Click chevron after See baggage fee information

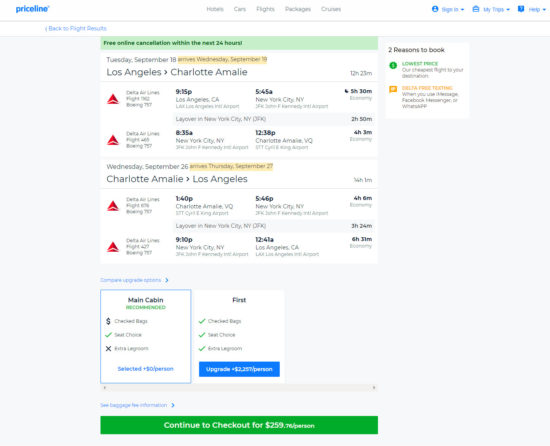[x=173, y=405]
